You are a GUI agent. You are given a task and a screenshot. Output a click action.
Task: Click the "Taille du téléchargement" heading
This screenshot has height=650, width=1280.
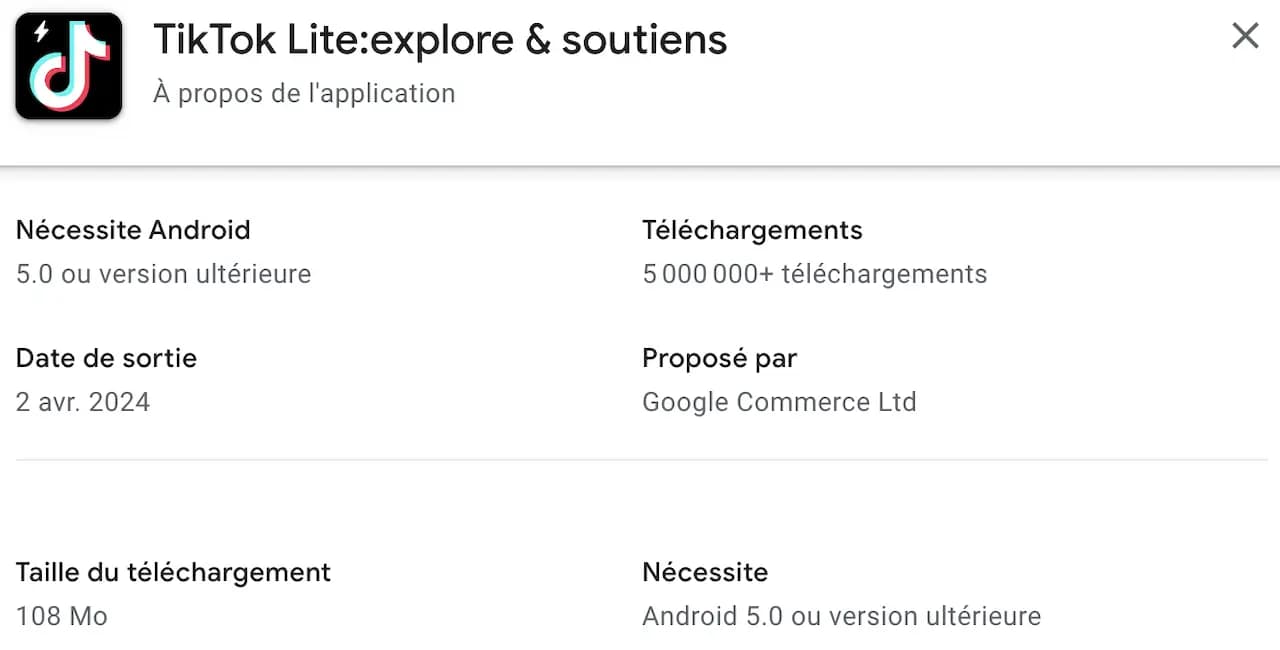click(173, 572)
